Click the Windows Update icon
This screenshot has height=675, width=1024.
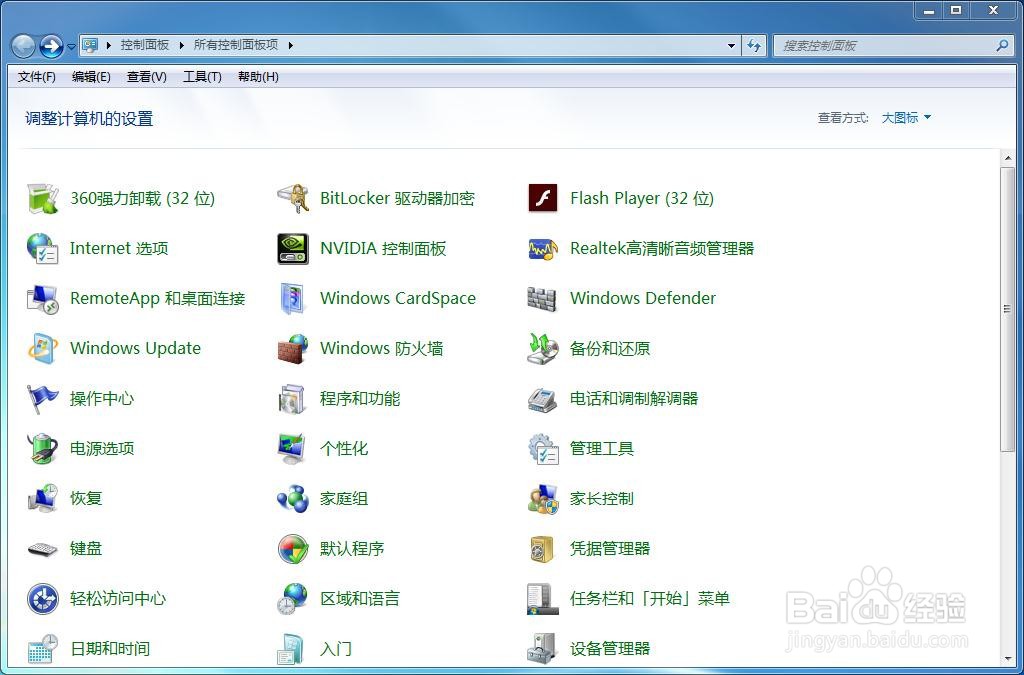pos(43,349)
